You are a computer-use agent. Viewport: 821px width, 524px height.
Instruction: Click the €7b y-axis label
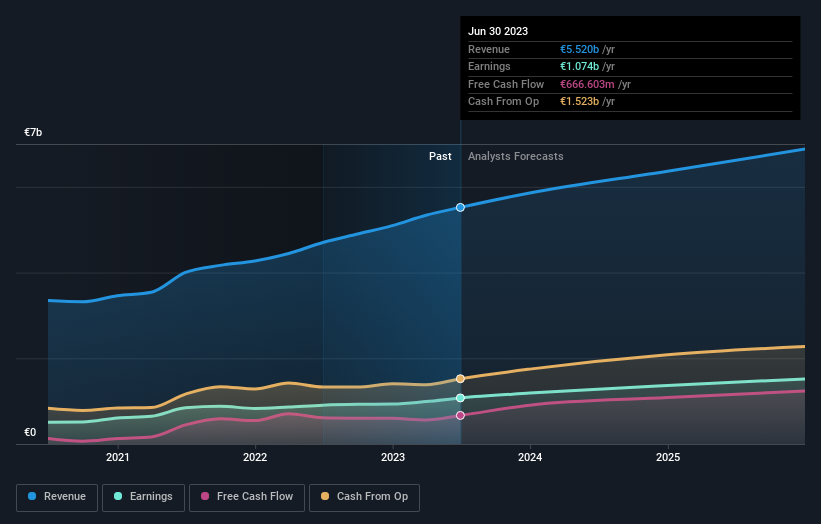point(33,132)
